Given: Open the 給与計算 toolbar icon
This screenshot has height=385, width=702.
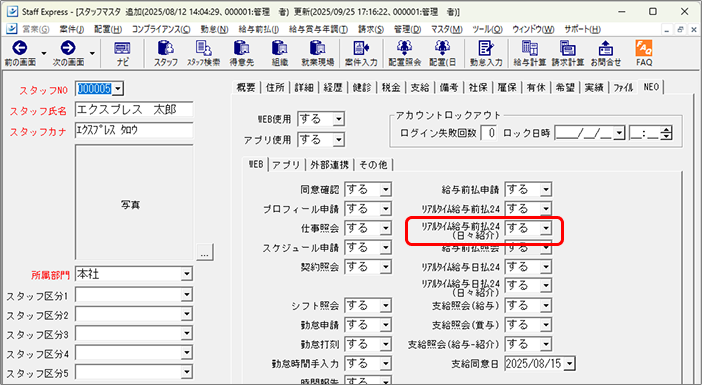Looking at the screenshot, I should click(x=530, y=53).
